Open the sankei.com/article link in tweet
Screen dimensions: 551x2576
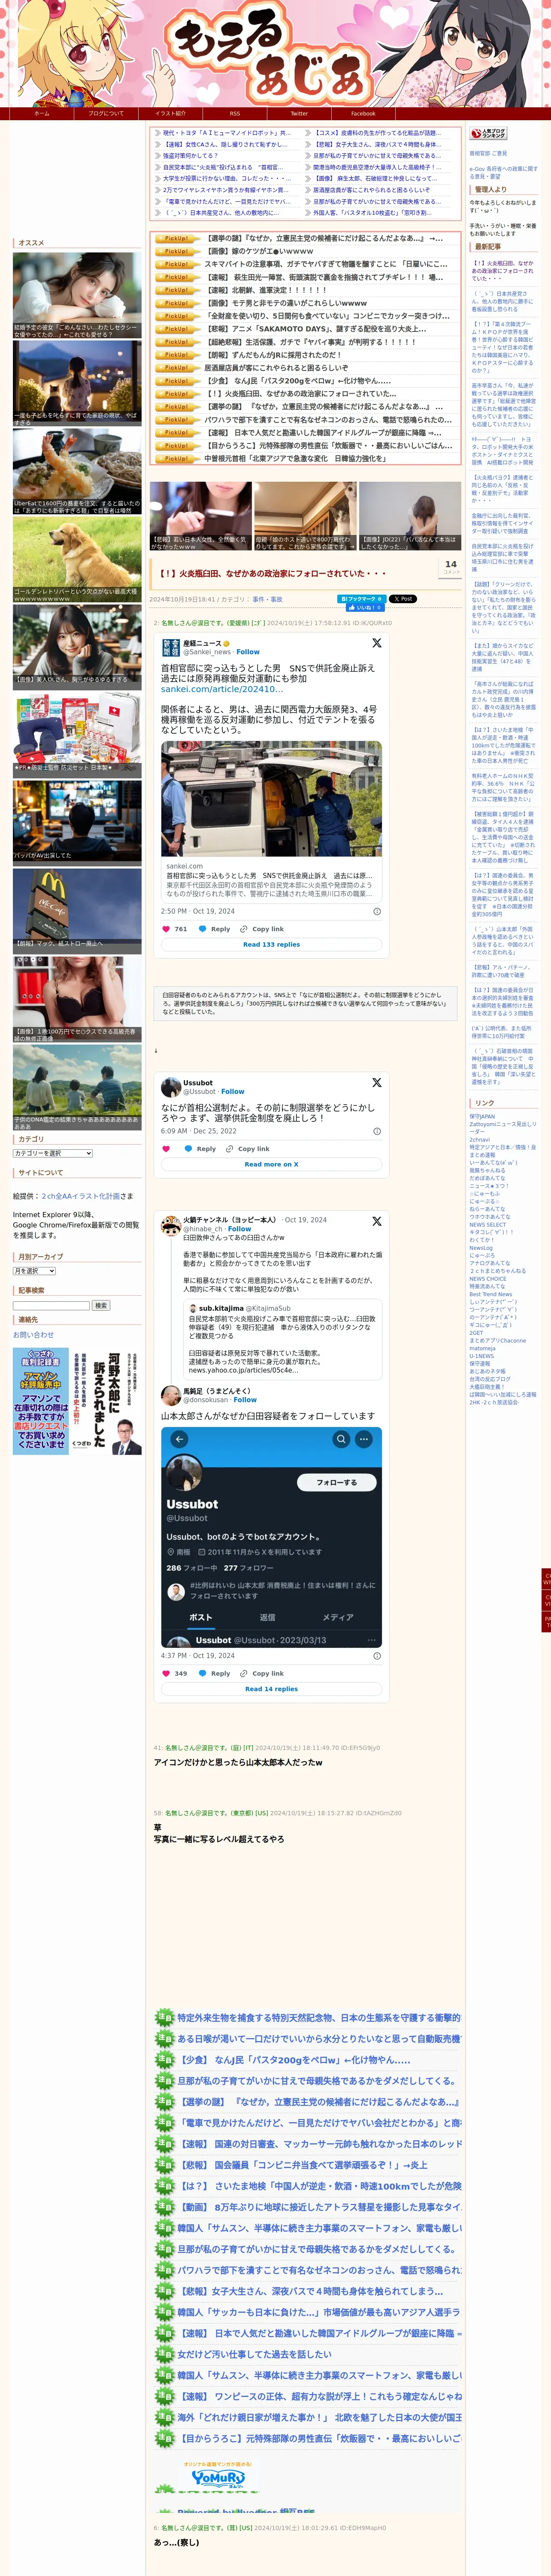[221, 689]
